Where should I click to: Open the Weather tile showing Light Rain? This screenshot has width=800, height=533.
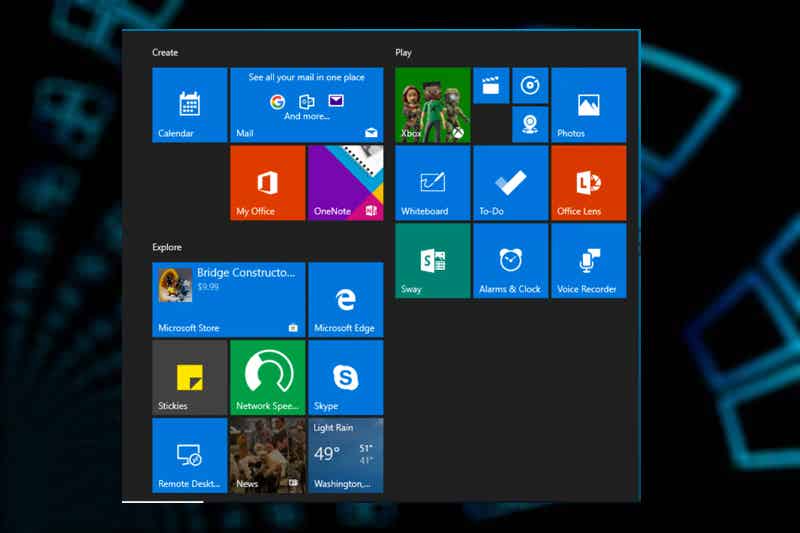point(346,456)
